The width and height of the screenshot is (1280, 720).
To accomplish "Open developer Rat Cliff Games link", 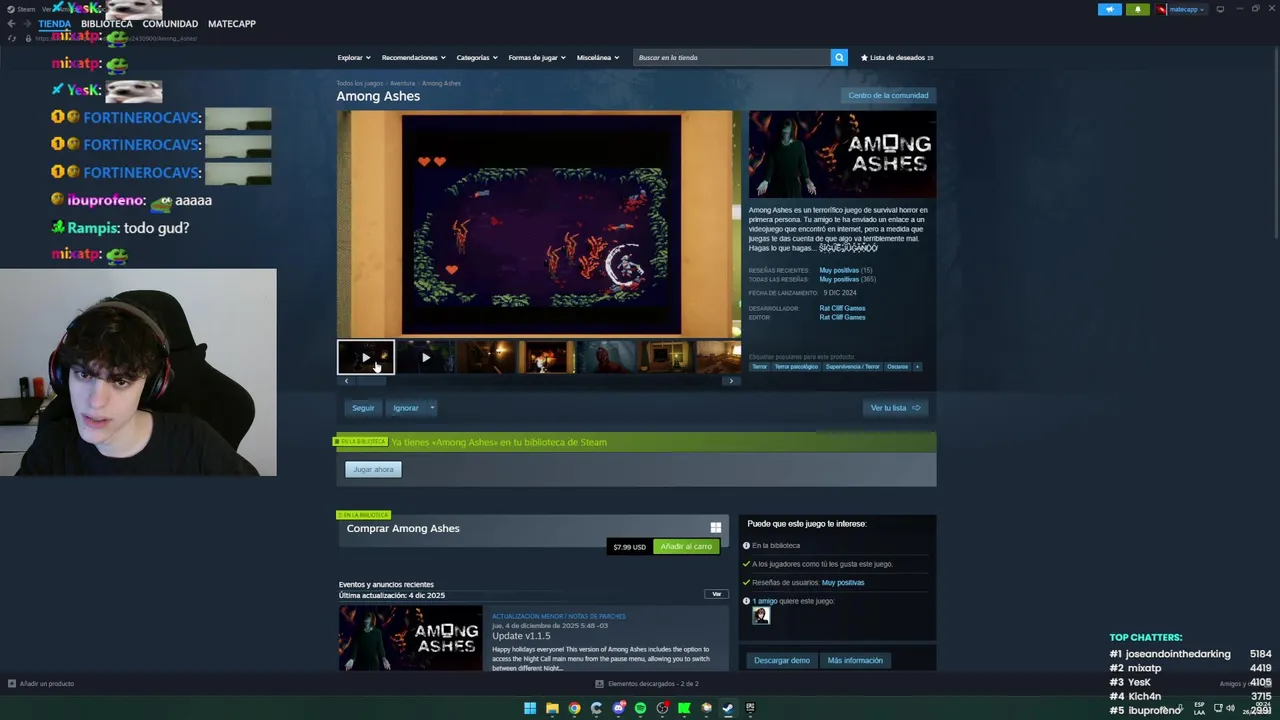I will point(842,308).
